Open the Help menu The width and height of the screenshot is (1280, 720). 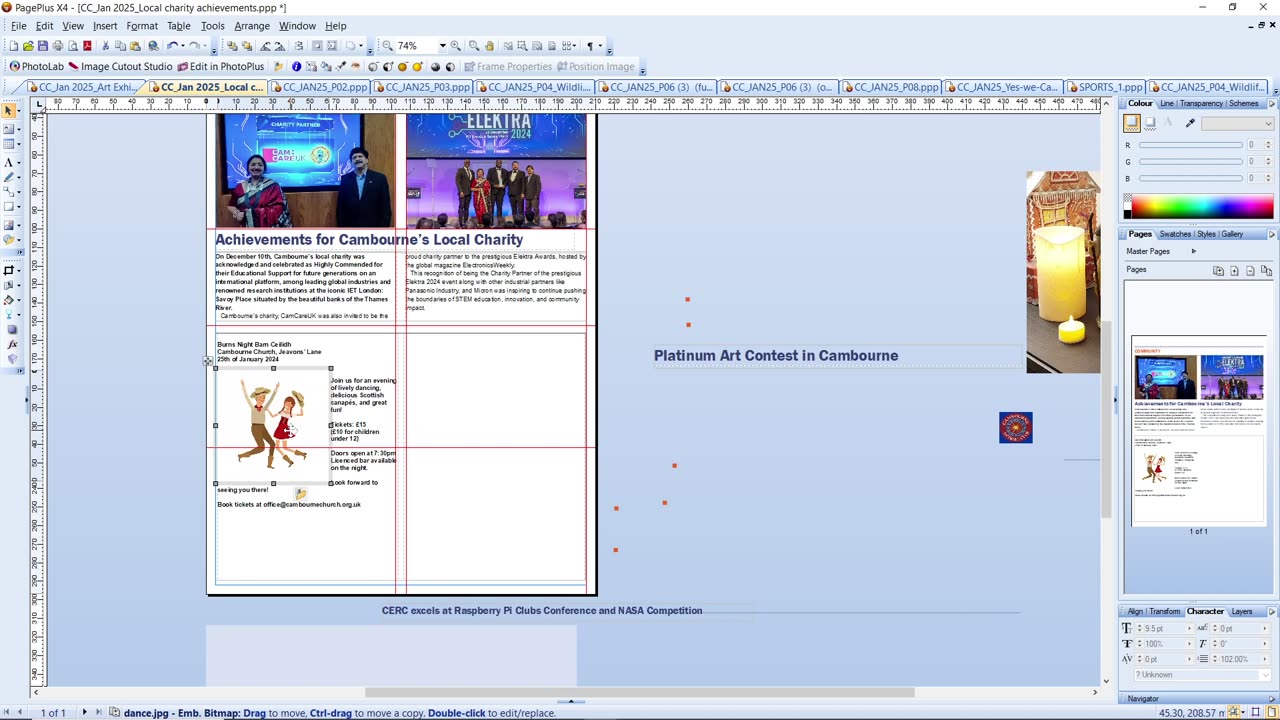336,26
